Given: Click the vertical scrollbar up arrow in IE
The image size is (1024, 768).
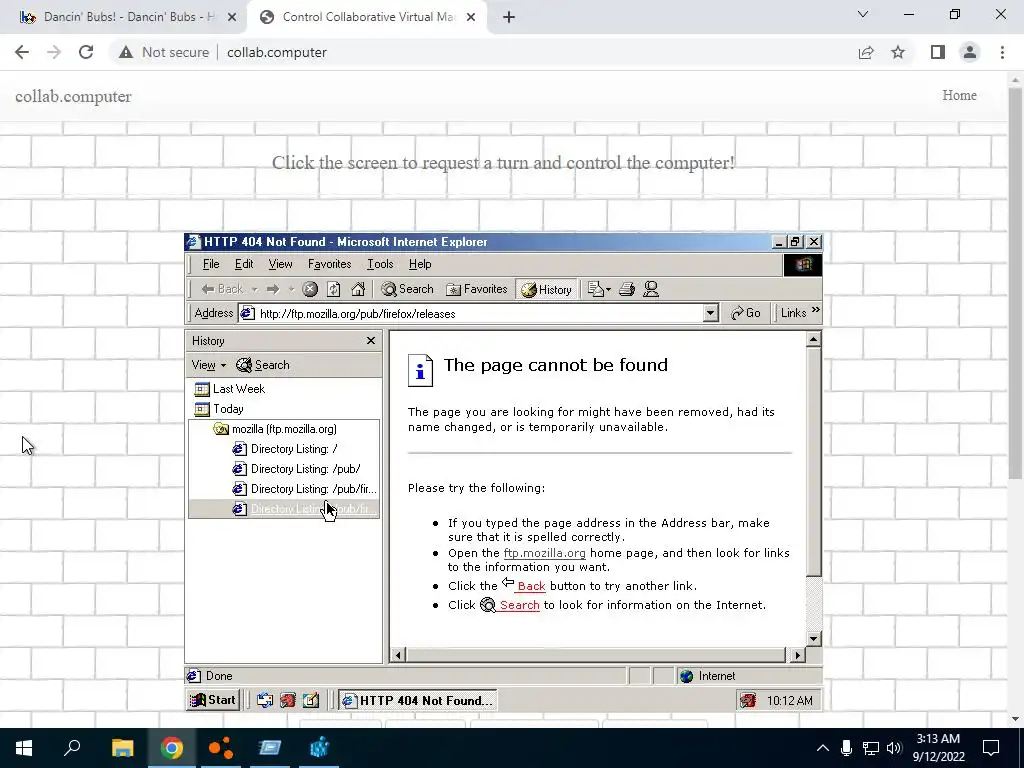Looking at the screenshot, I should [813, 339].
